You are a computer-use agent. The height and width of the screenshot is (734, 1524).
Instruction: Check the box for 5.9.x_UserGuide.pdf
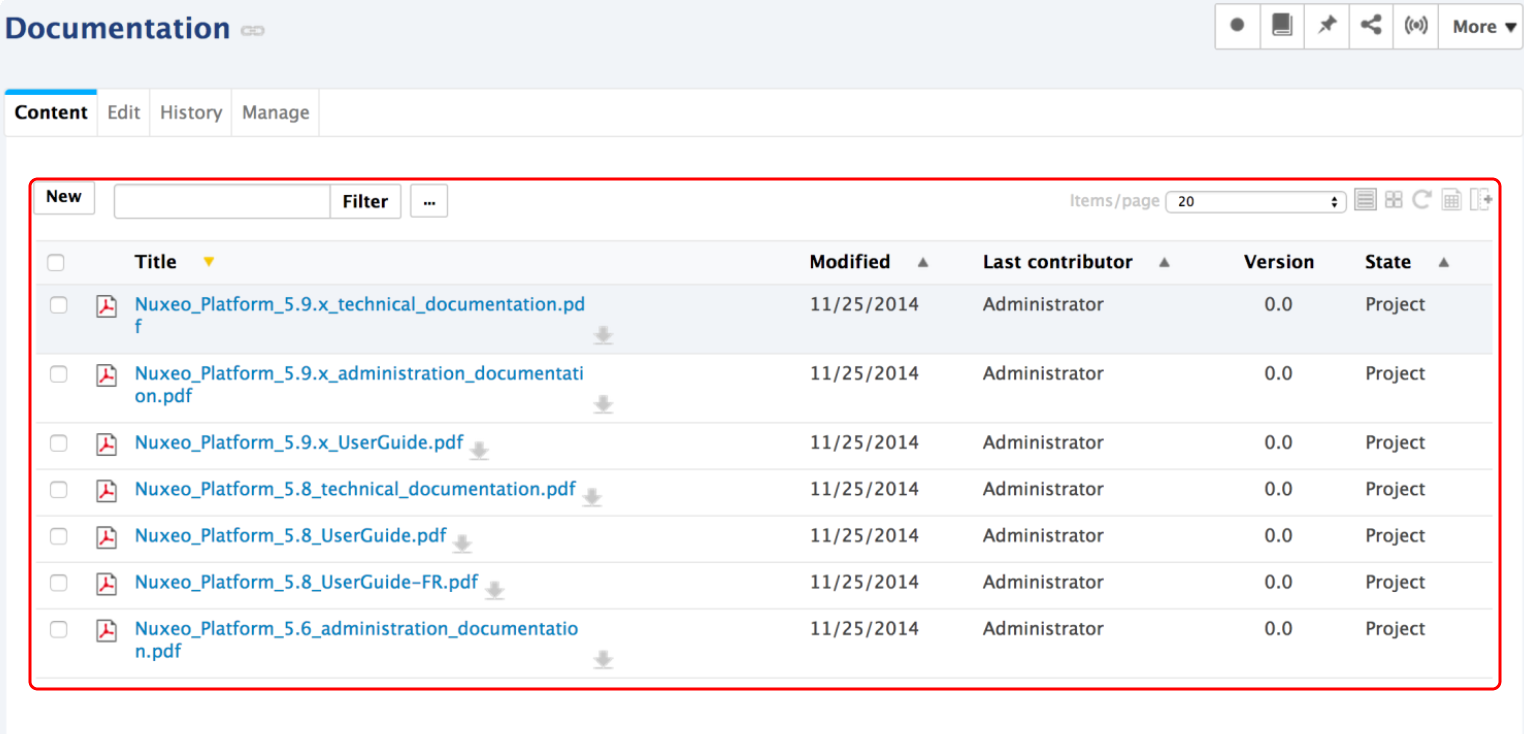coord(59,443)
